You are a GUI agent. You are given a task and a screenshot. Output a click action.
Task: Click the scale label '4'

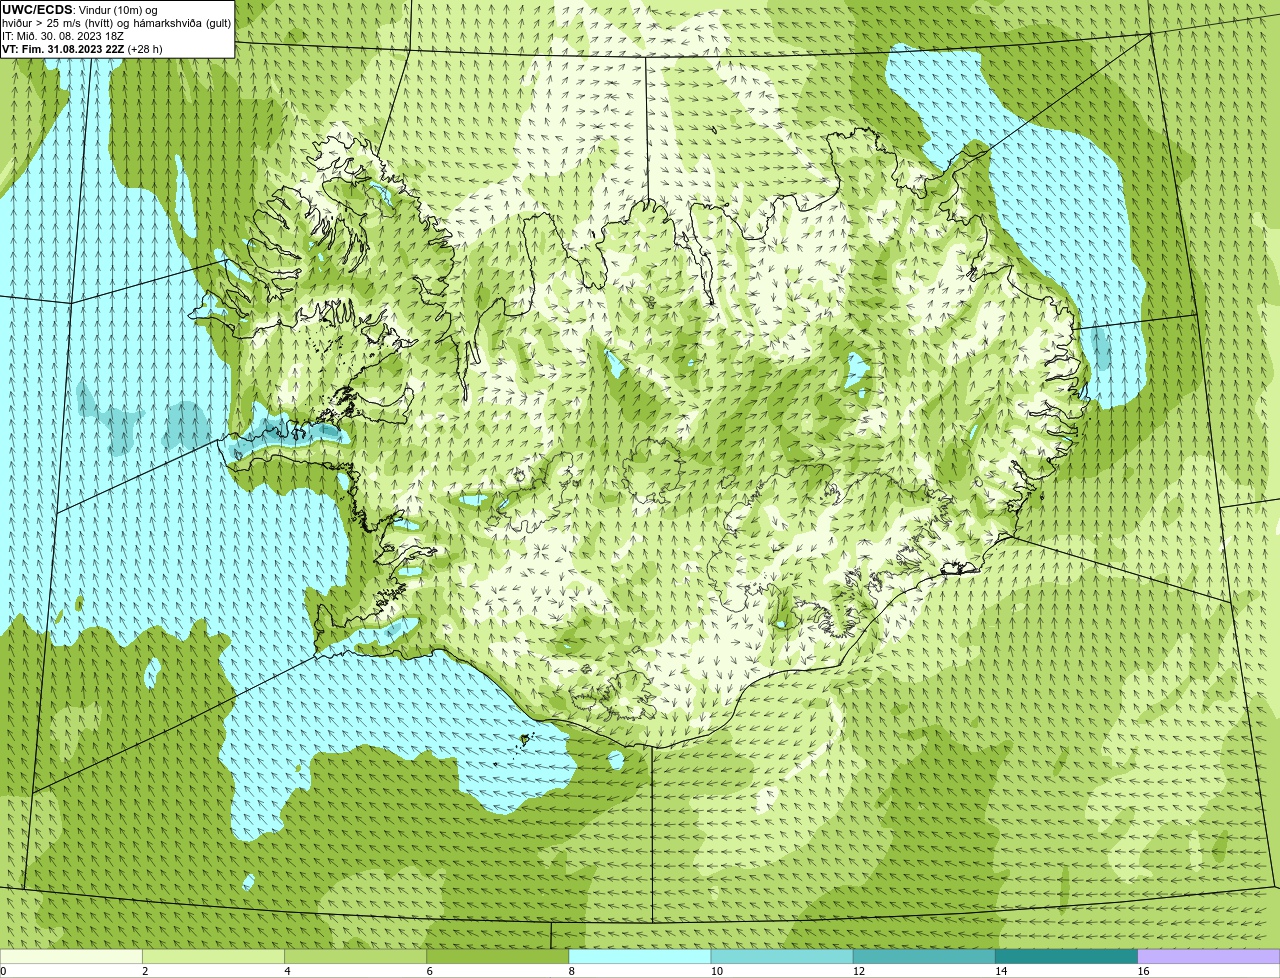(287, 971)
